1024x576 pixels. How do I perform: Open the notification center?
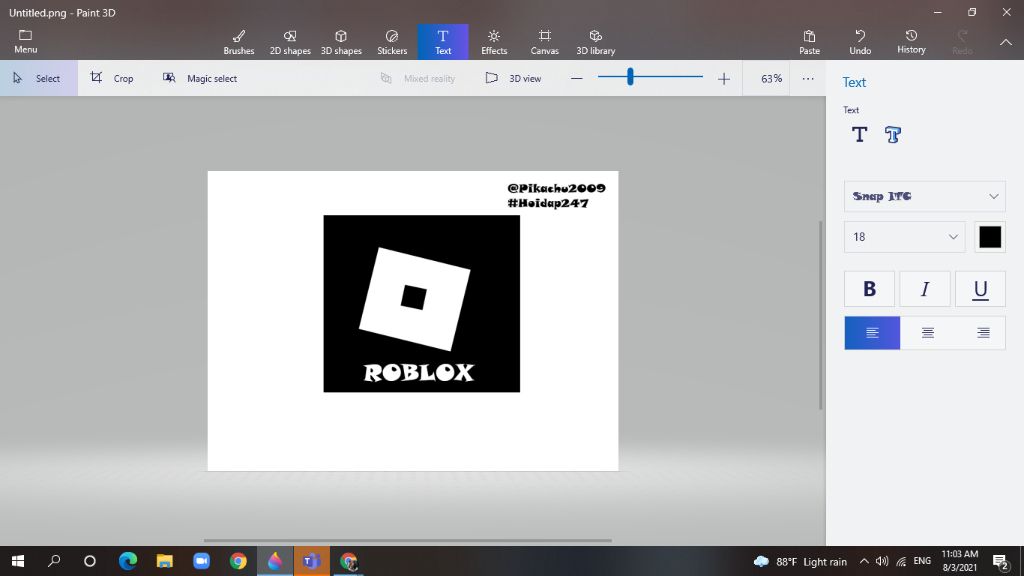[x=1001, y=562]
